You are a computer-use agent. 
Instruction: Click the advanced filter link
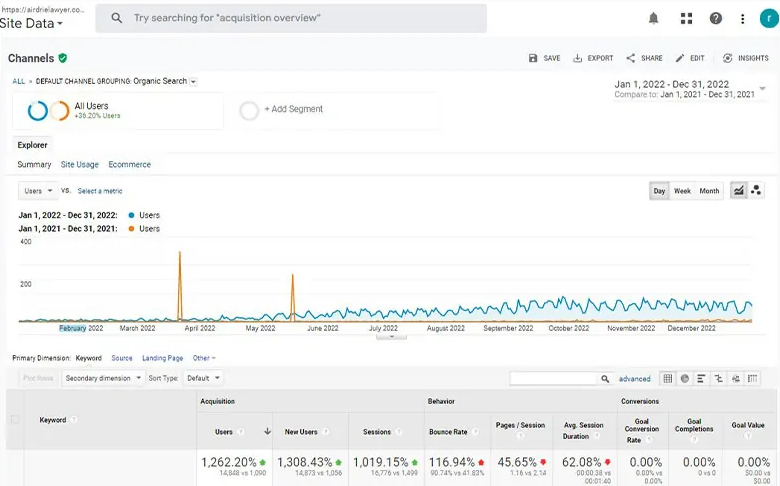click(x=634, y=379)
